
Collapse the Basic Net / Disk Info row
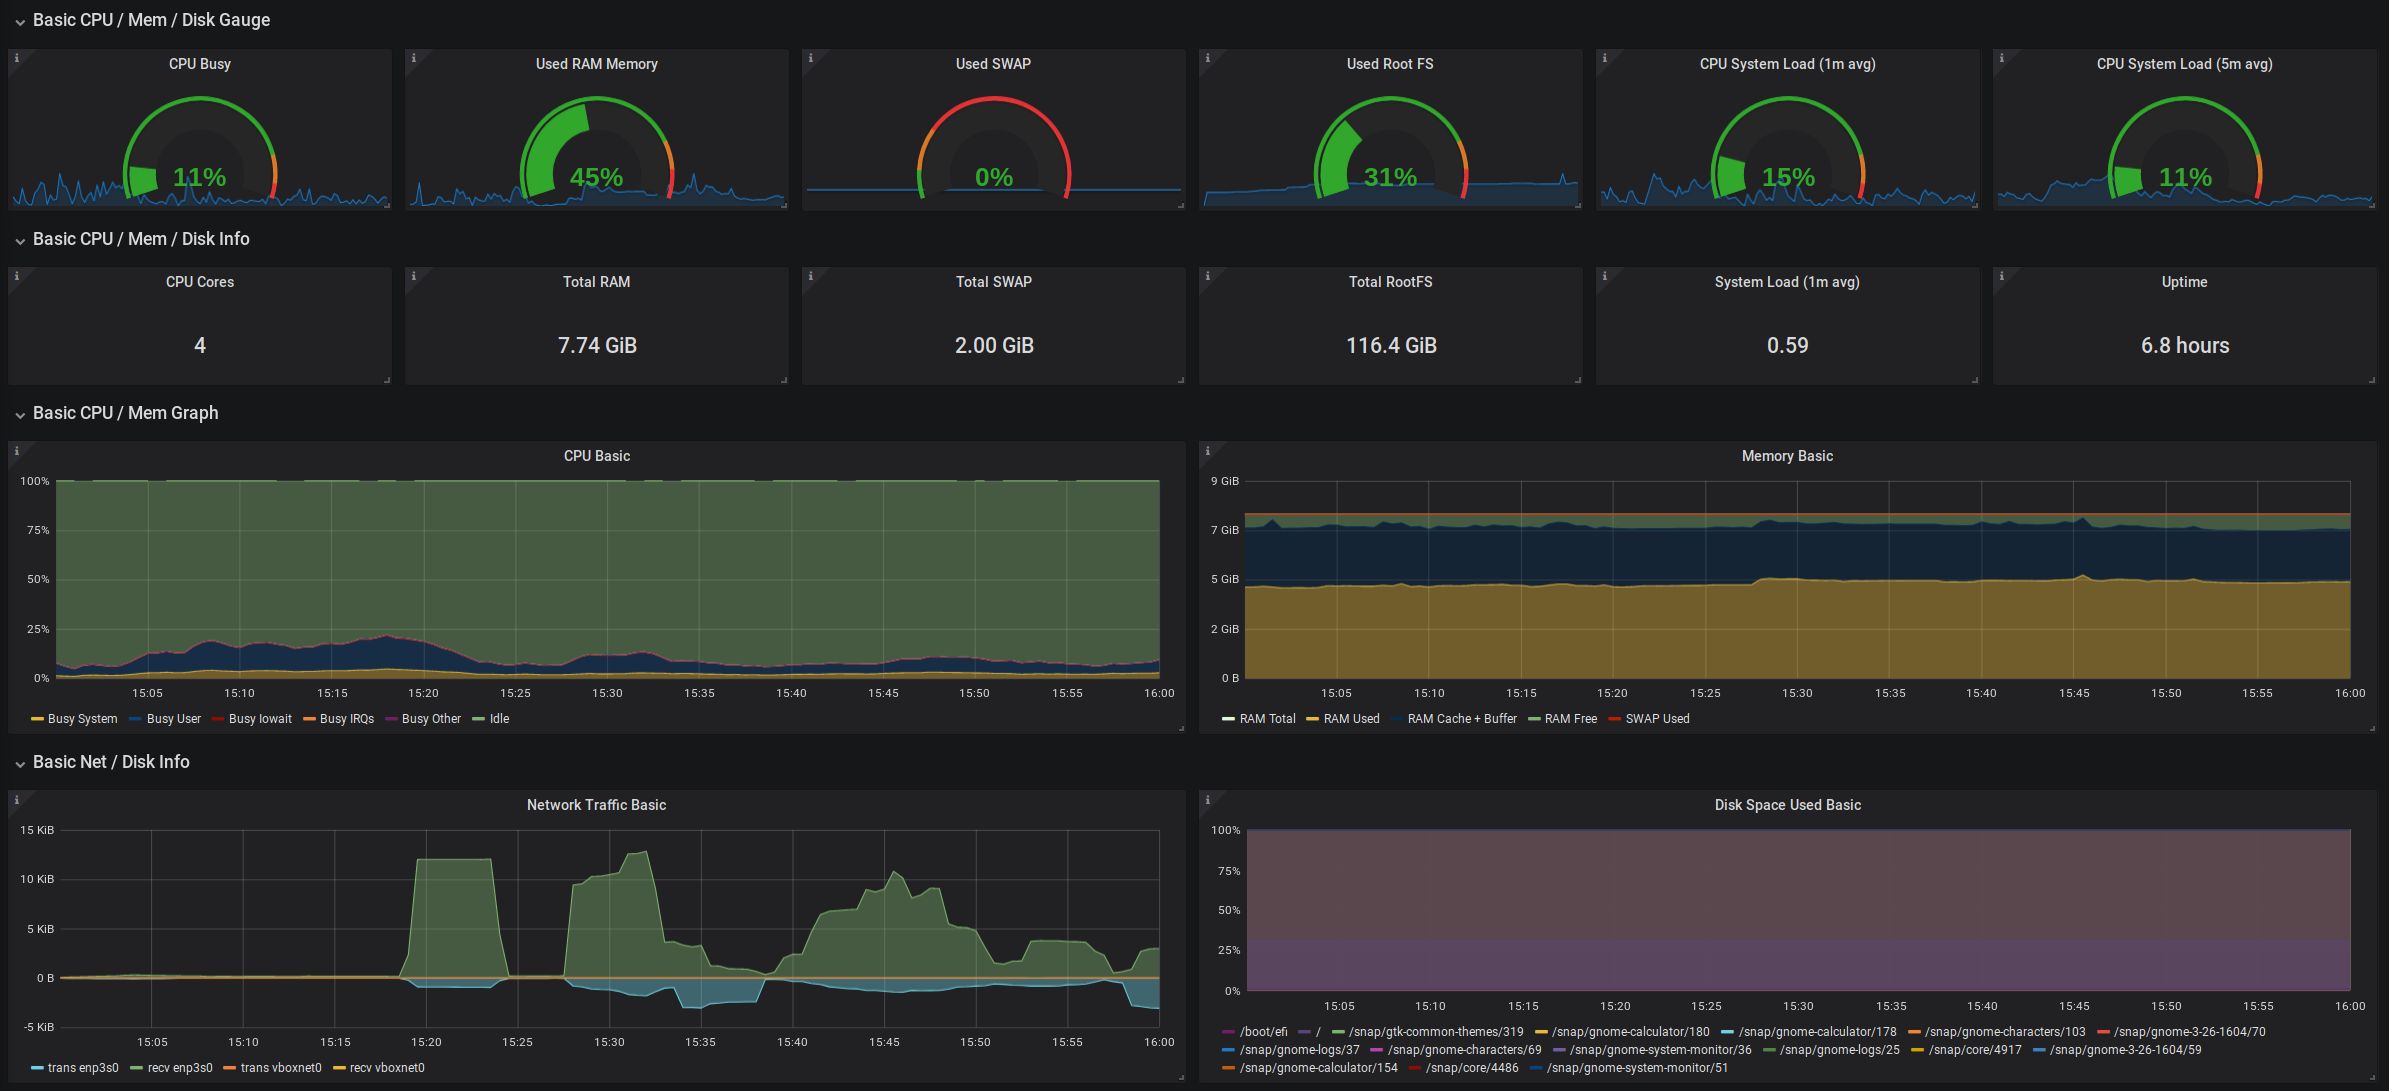click(x=111, y=762)
